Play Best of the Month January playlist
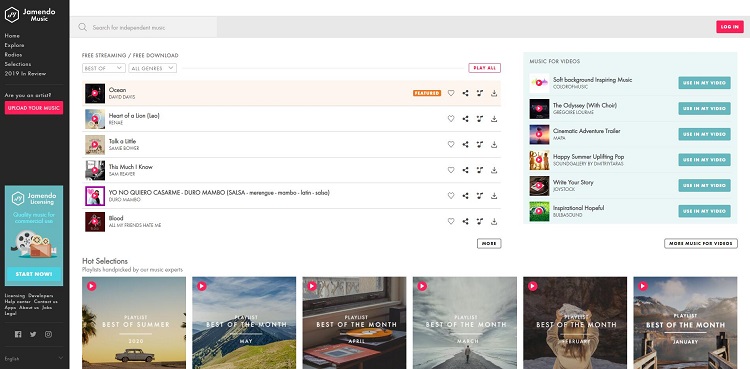 (643, 286)
